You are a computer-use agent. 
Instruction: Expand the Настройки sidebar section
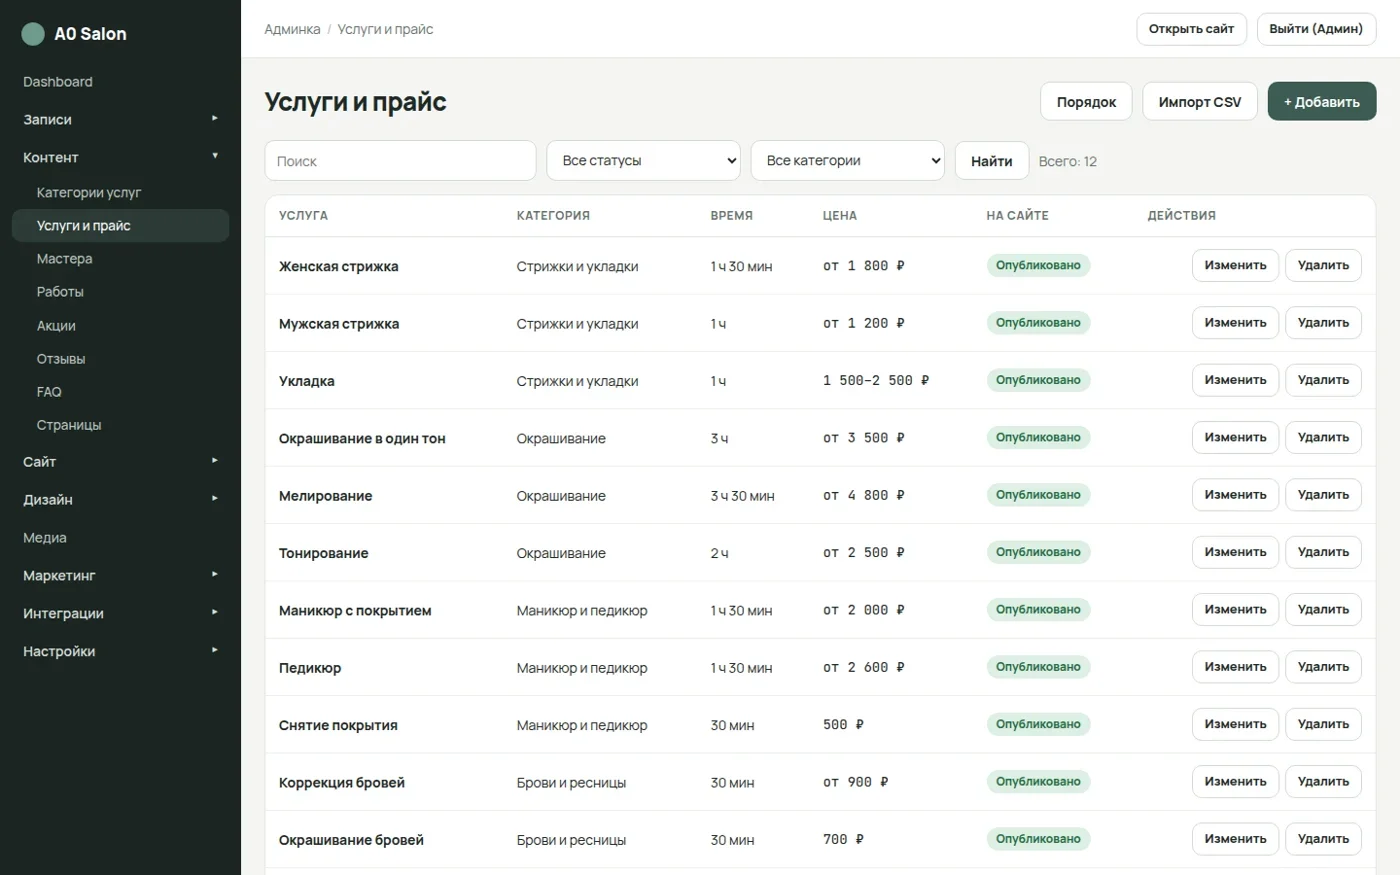(120, 651)
